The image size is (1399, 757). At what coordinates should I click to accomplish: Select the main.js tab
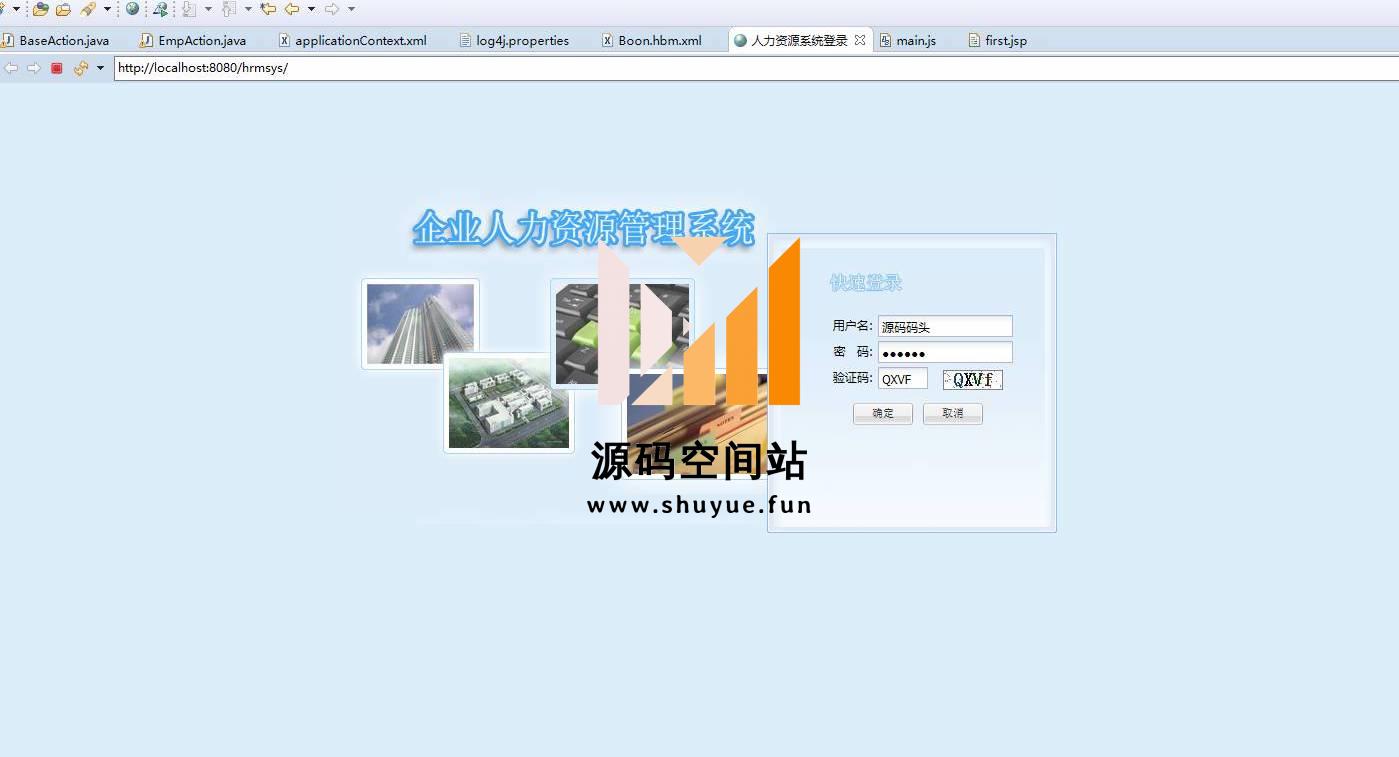click(x=915, y=40)
